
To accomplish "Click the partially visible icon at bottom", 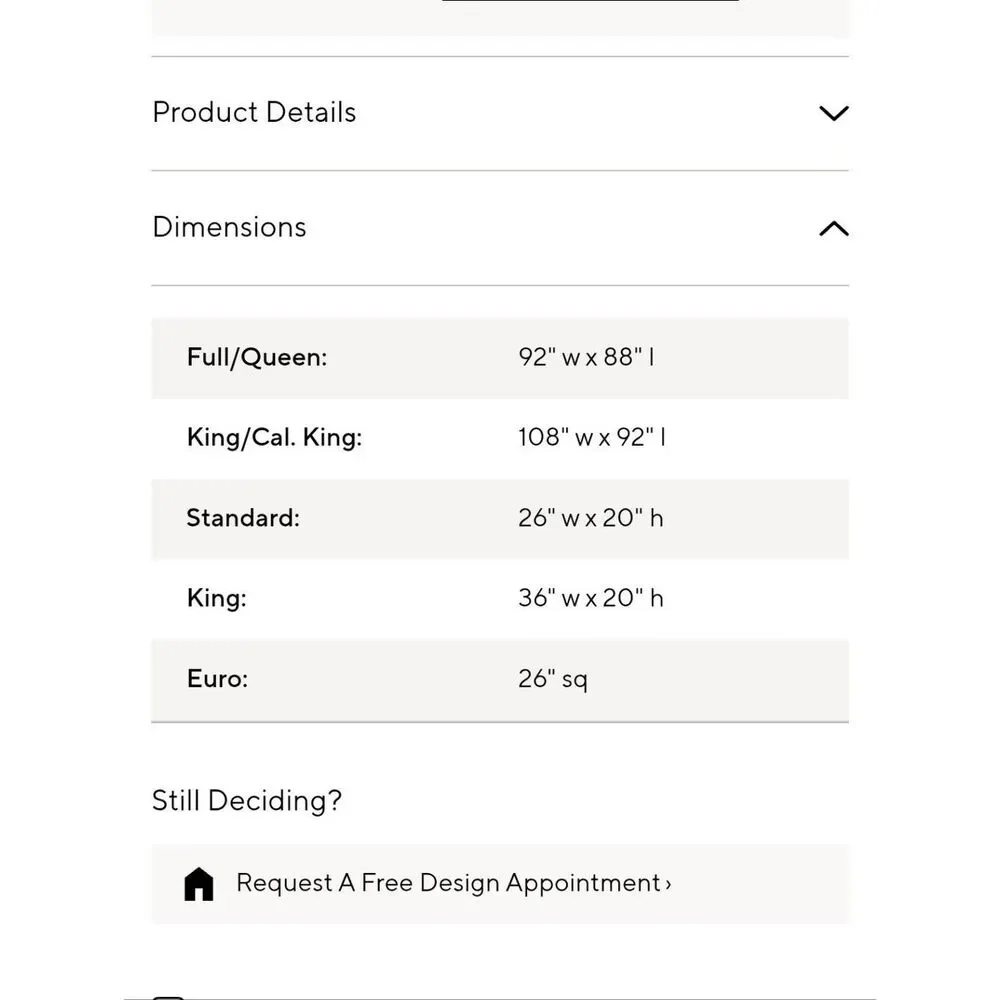I will point(168,997).
